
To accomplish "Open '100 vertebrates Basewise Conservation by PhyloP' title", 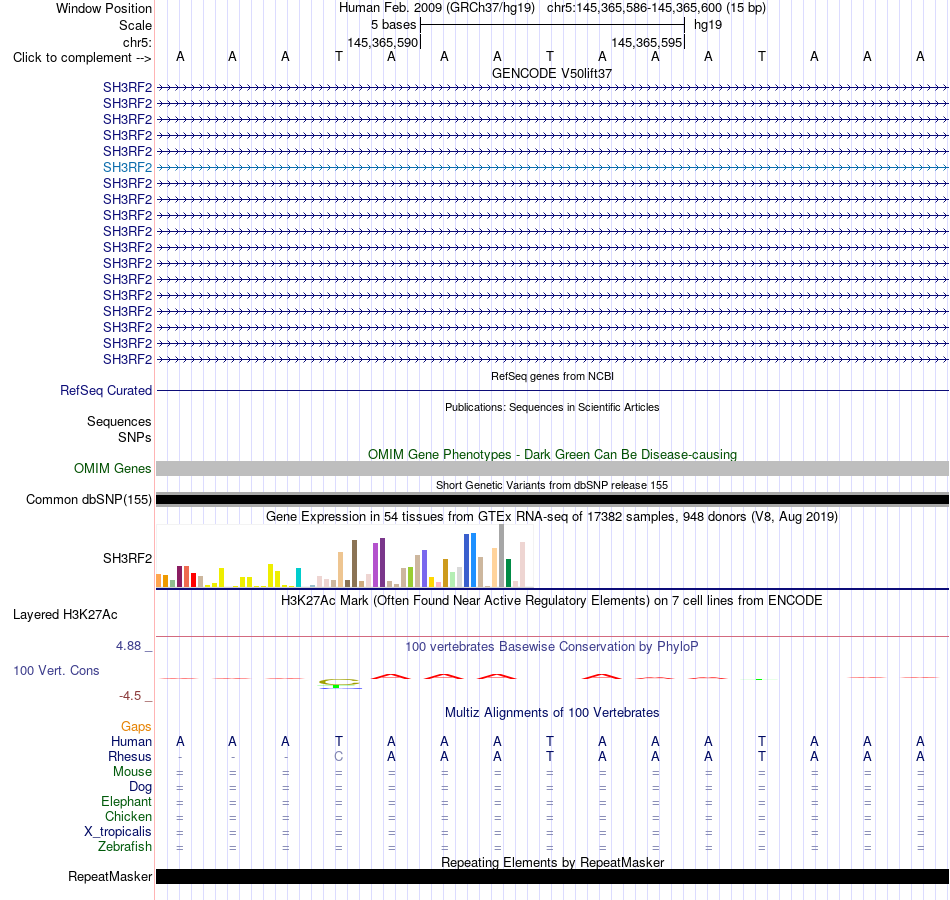I will 552,647.
